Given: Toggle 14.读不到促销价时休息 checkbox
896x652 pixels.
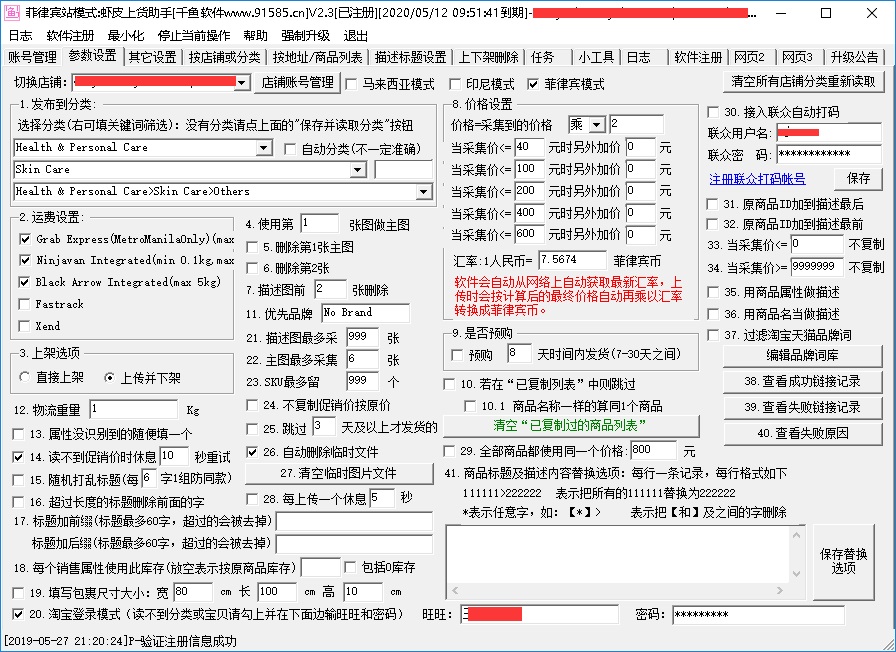Looking at the screenshot, I should 18,457.
